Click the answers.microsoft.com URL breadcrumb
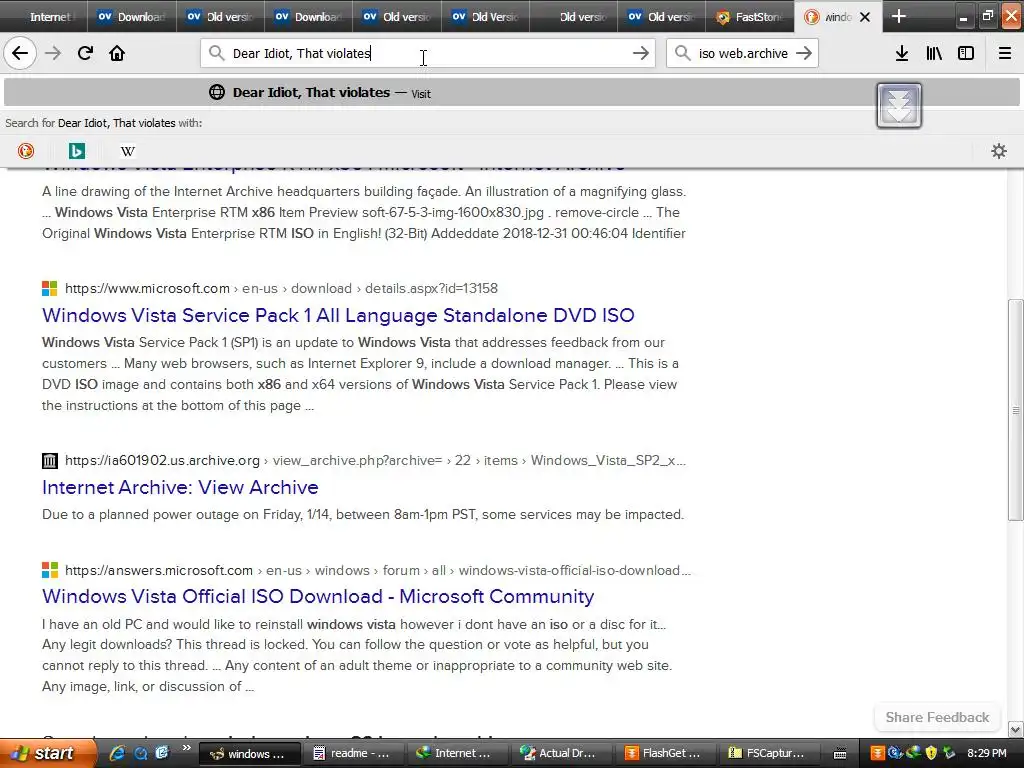This screenshot has width=1024, height=768. point(377,570)
